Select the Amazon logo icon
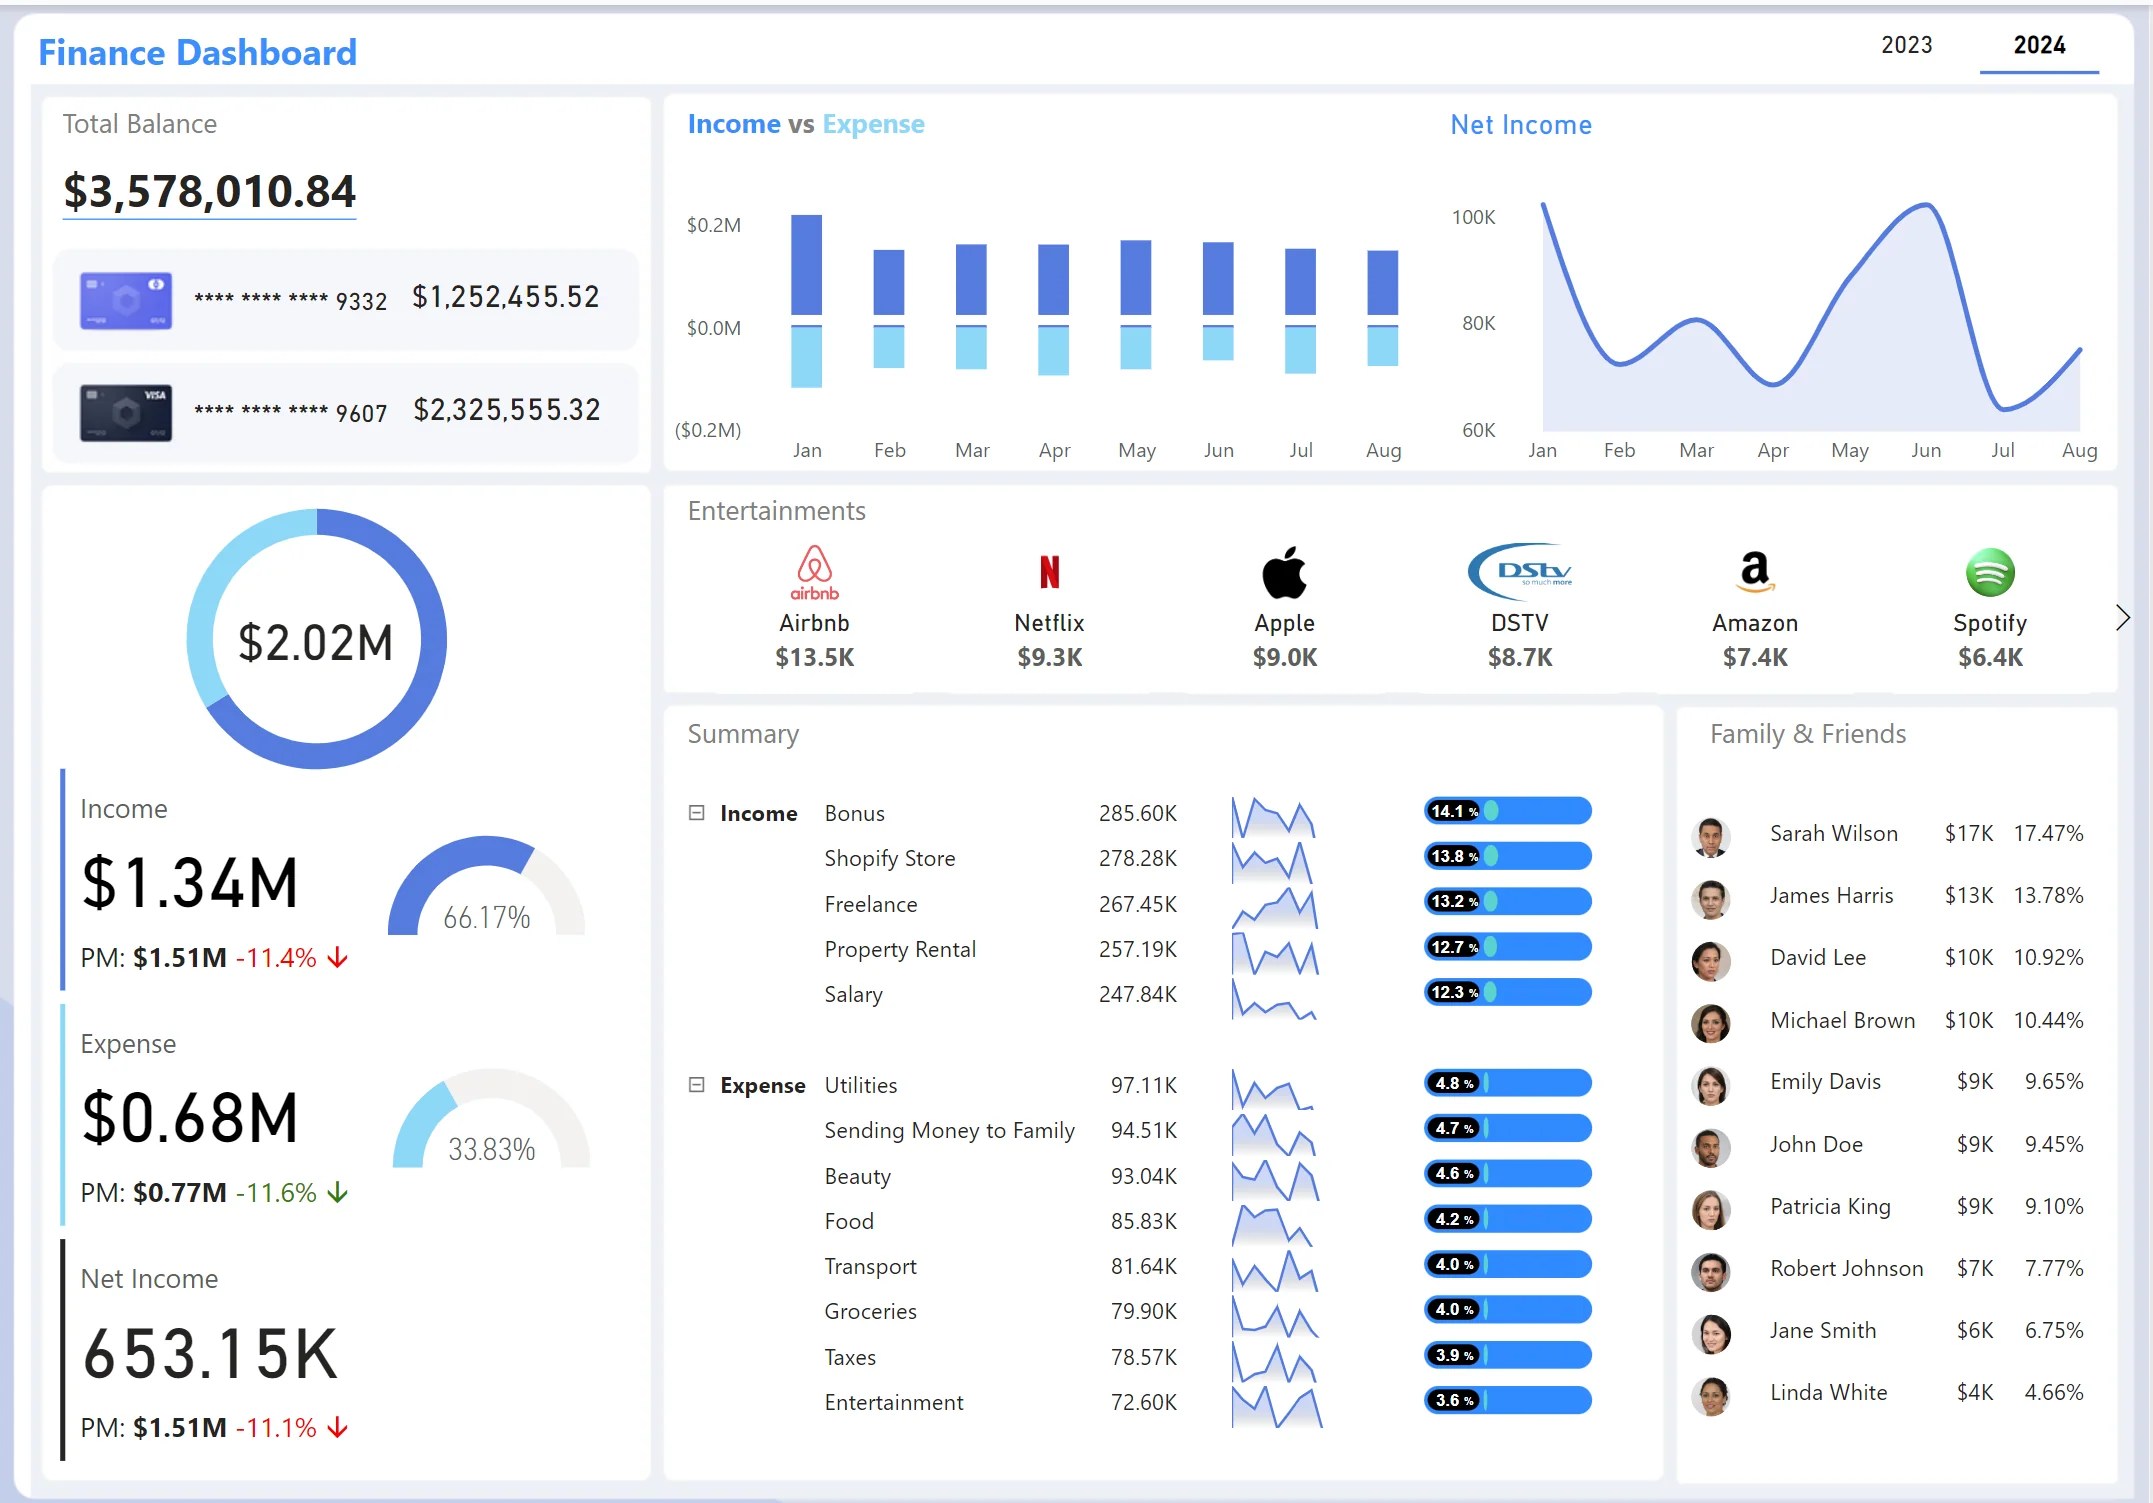The width and height of the screenshot is (2153, 1503). [x=1755, y=571]
